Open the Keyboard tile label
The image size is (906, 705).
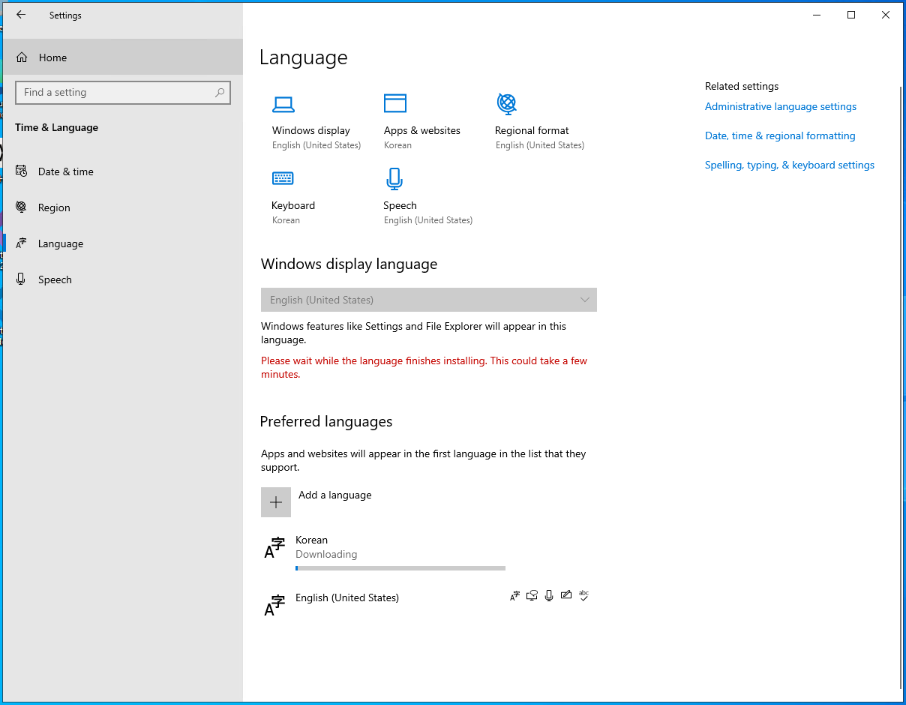coord(293,205)
